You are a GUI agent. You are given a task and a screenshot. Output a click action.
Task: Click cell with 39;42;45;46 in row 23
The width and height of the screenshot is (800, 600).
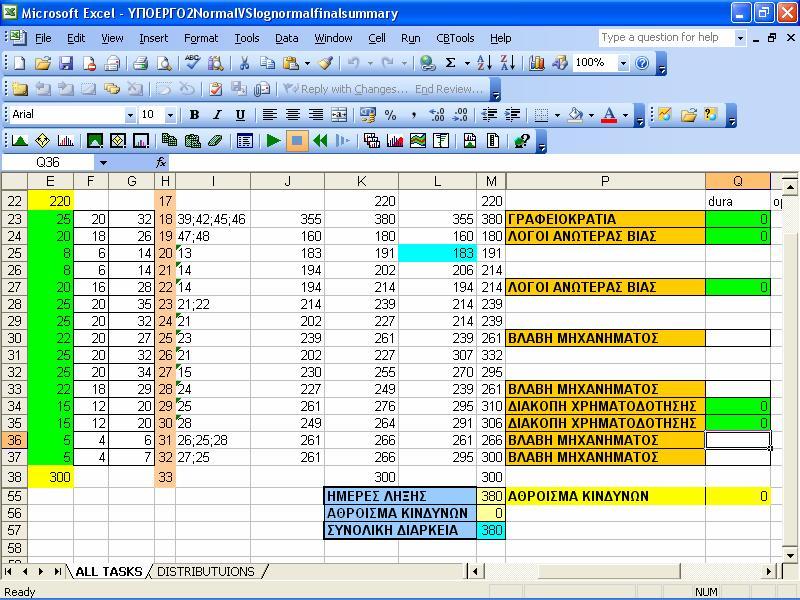tap(213, 219)
